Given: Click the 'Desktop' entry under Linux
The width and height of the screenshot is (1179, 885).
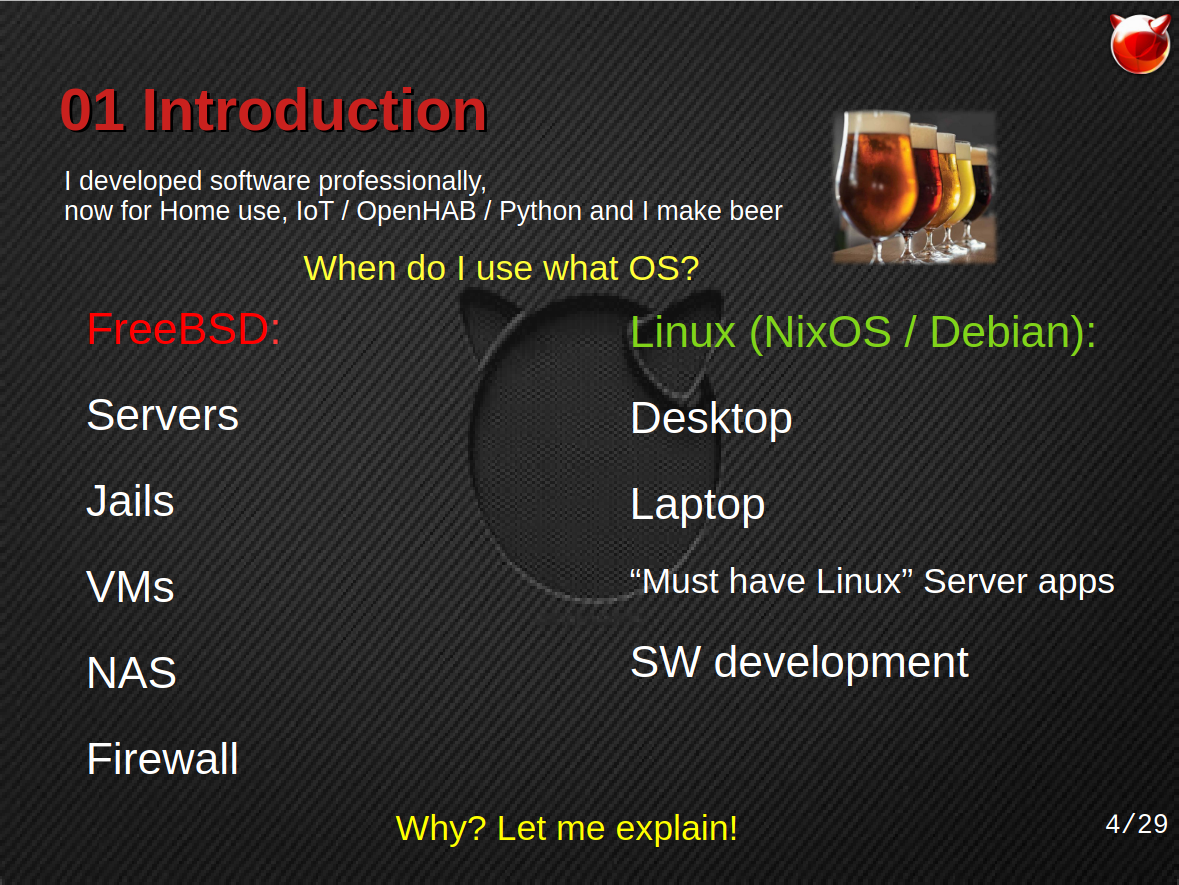Looking at the screenshot, I should point(711,418).
